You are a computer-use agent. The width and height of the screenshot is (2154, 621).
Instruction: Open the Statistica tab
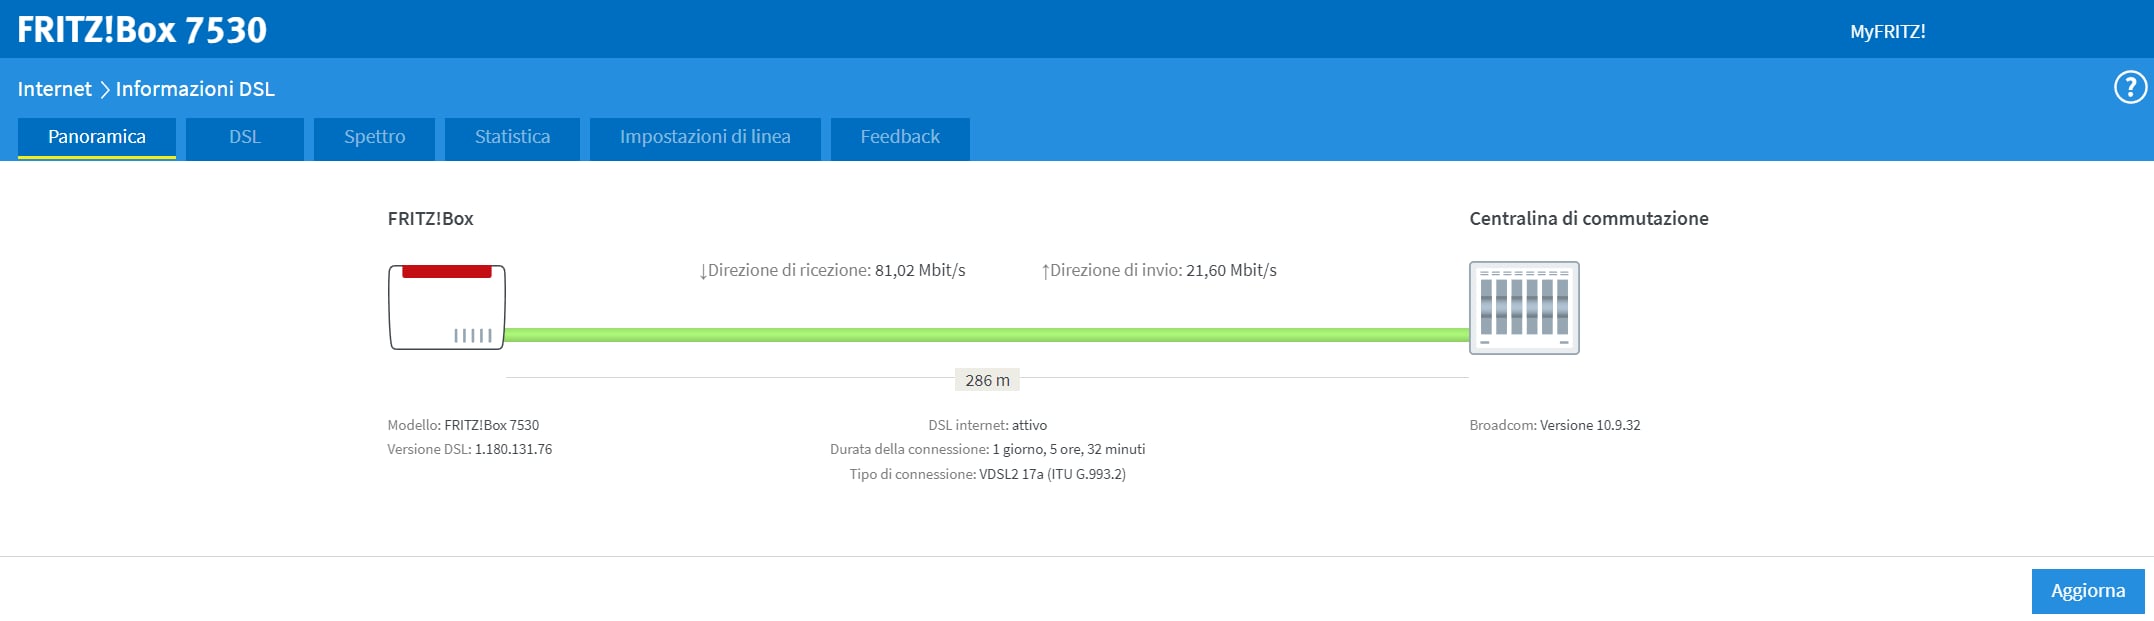point(512,138)
